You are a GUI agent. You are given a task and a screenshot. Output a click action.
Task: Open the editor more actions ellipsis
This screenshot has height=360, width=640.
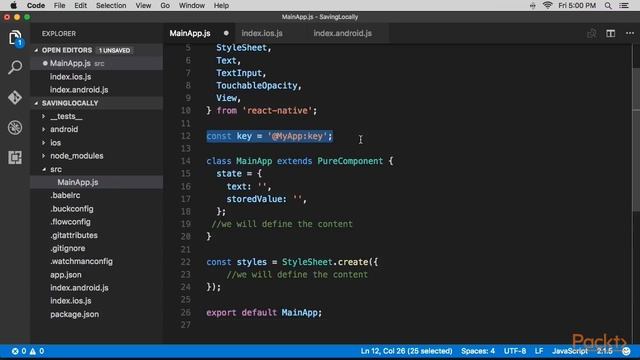click(x=630, y=33)
